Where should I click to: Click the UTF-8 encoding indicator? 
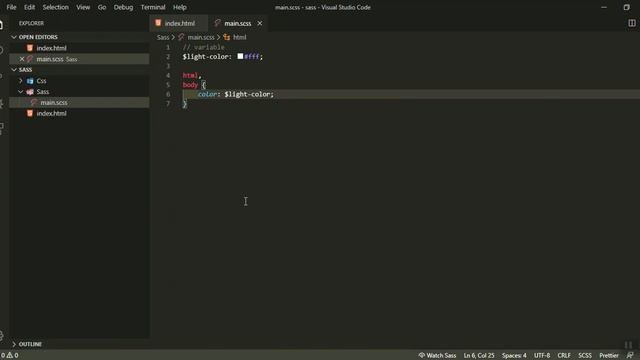coord(542,356)
